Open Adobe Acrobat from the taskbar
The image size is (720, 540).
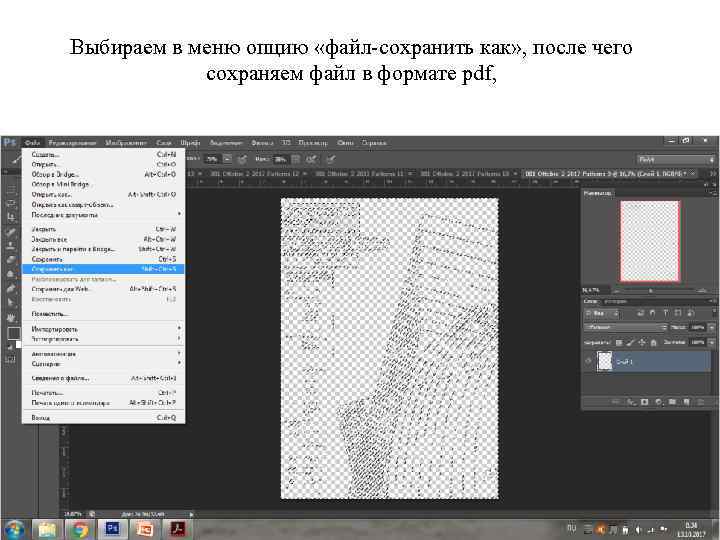tap(177, 529)
